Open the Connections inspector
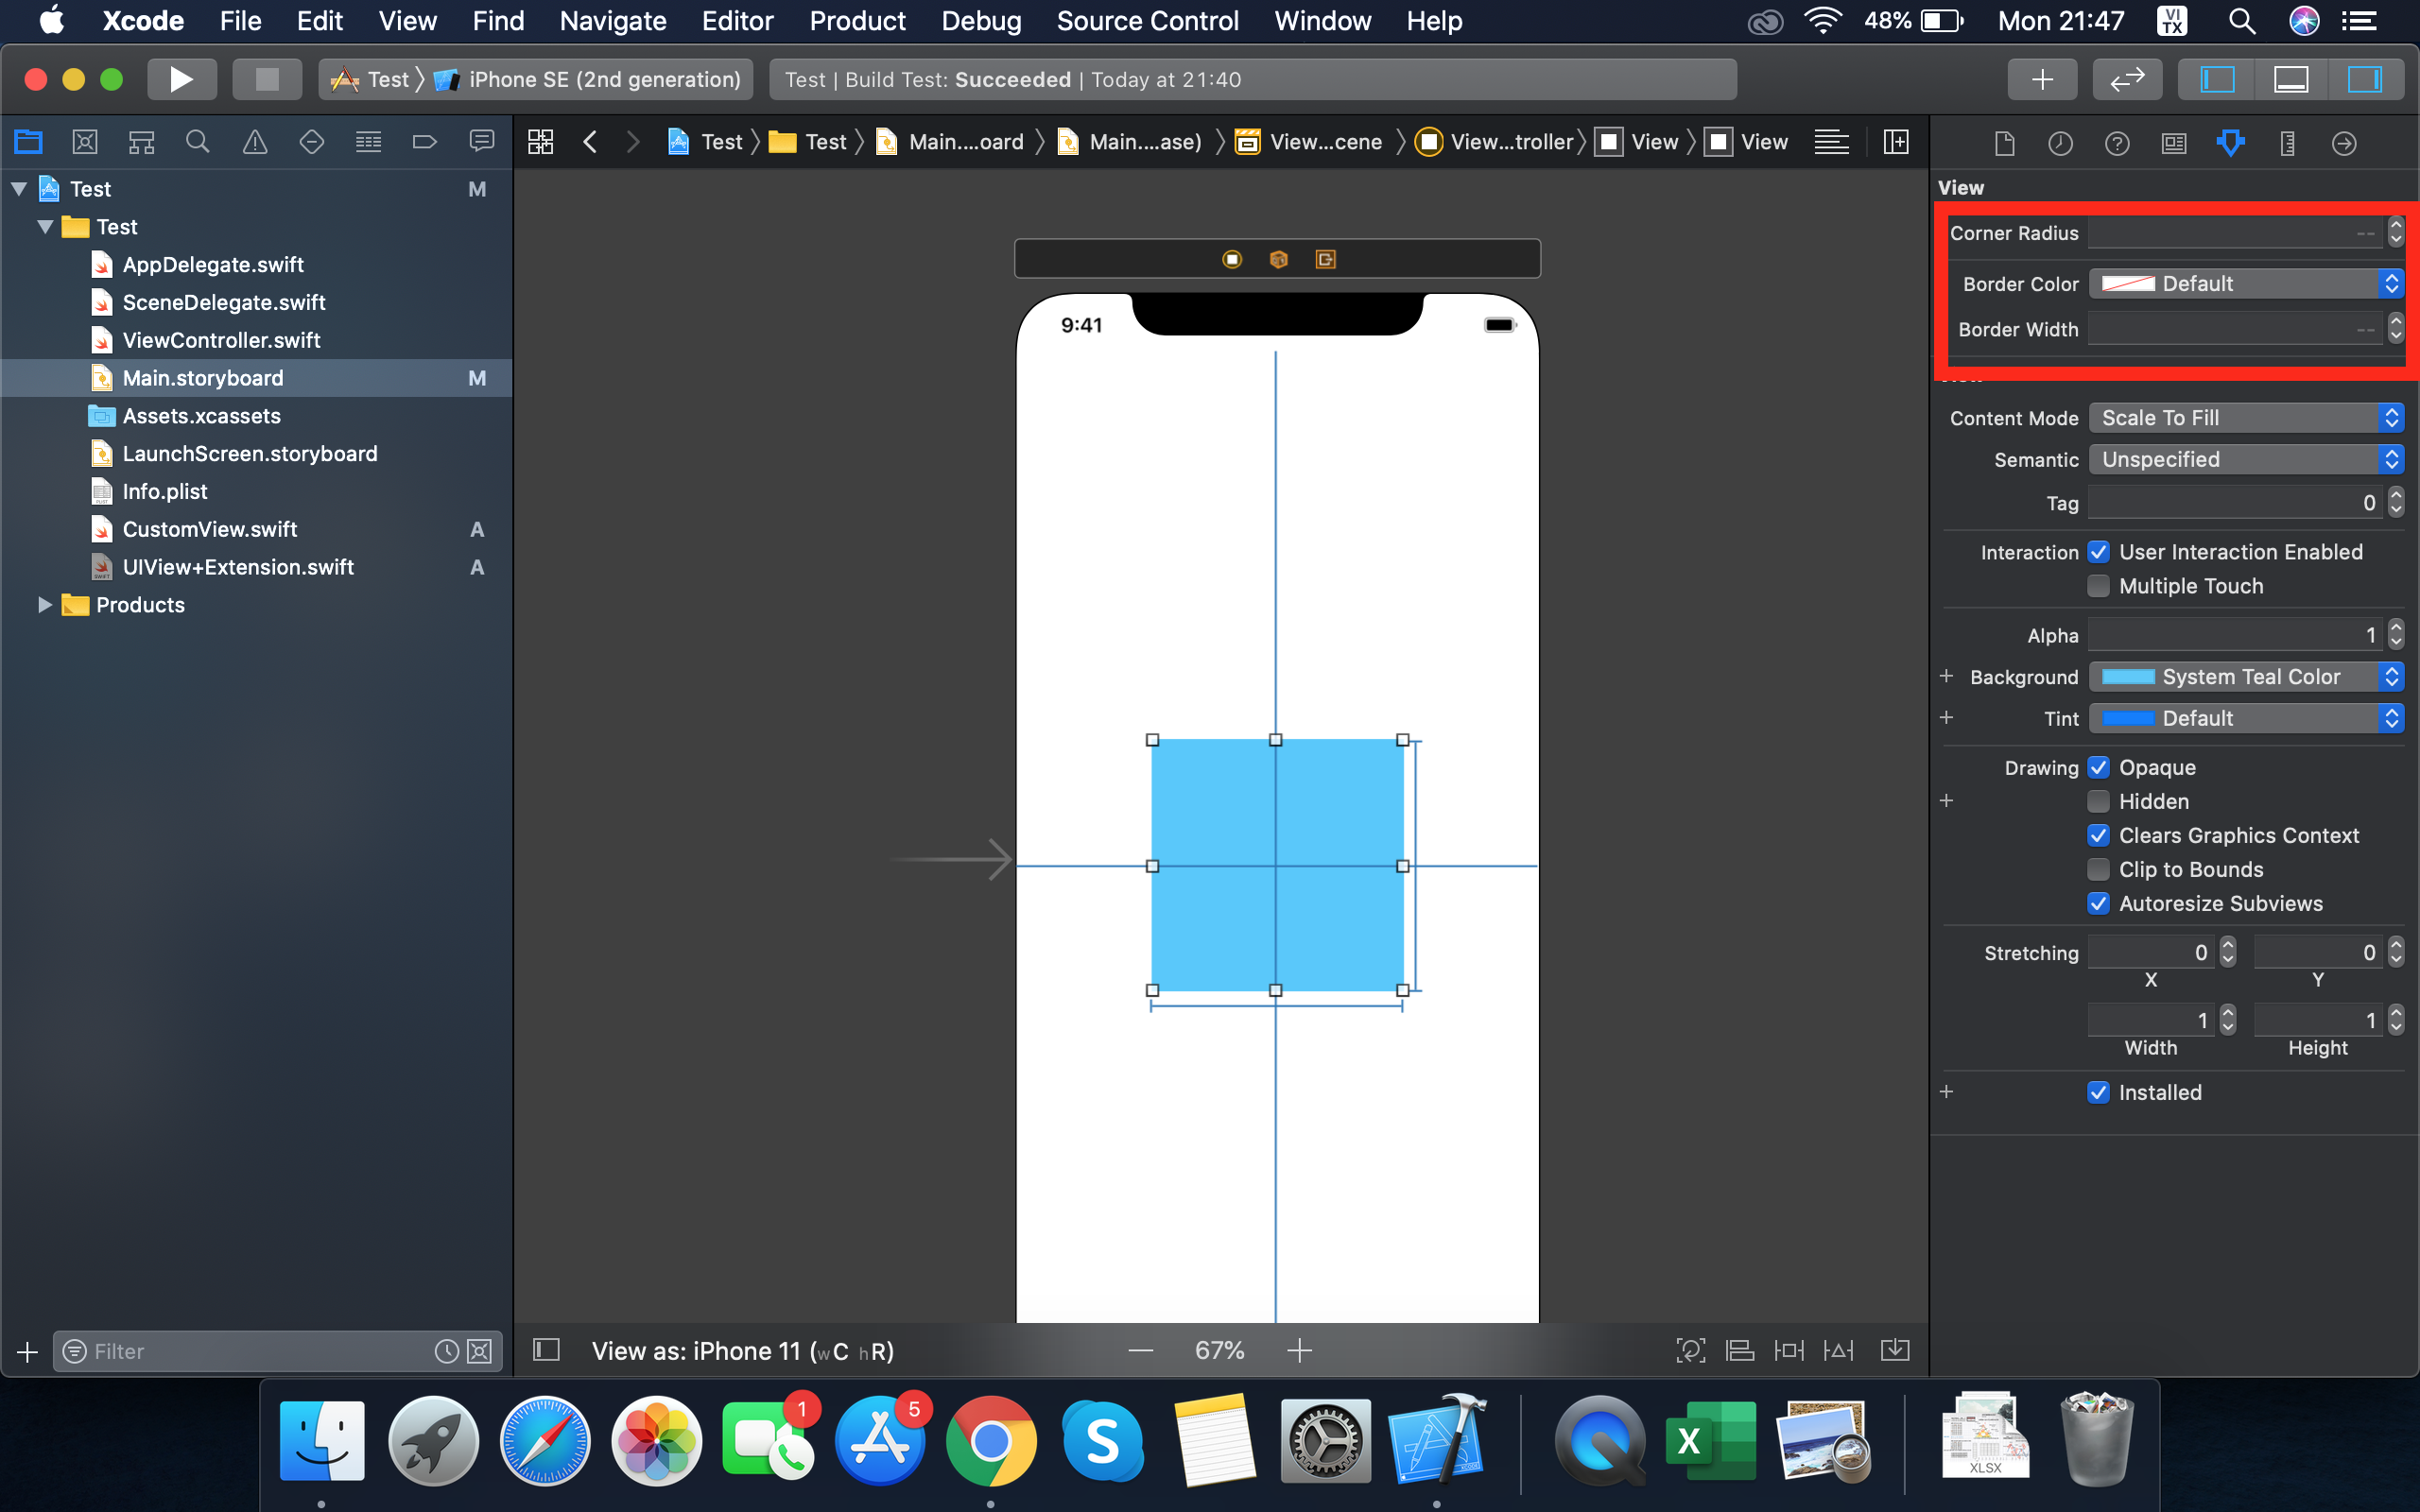Viewport: 2420px width, 1512px height. [2344, 143]
